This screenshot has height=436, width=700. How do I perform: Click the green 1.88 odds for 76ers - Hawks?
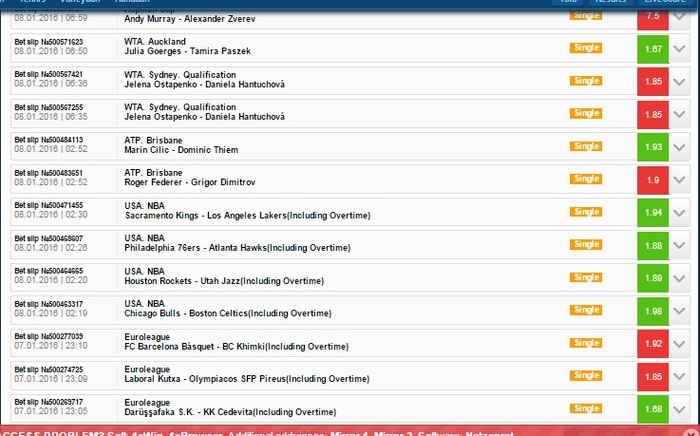click(653, 246)
